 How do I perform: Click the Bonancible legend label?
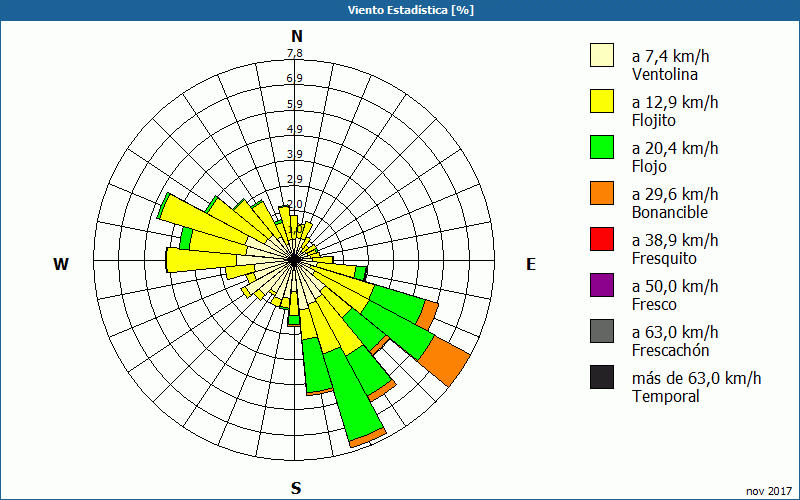coord(670,212)
